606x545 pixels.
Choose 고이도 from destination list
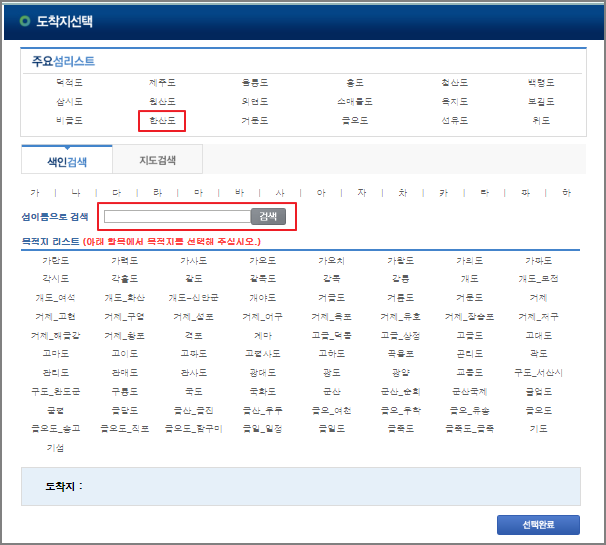(x=124, y=354)
